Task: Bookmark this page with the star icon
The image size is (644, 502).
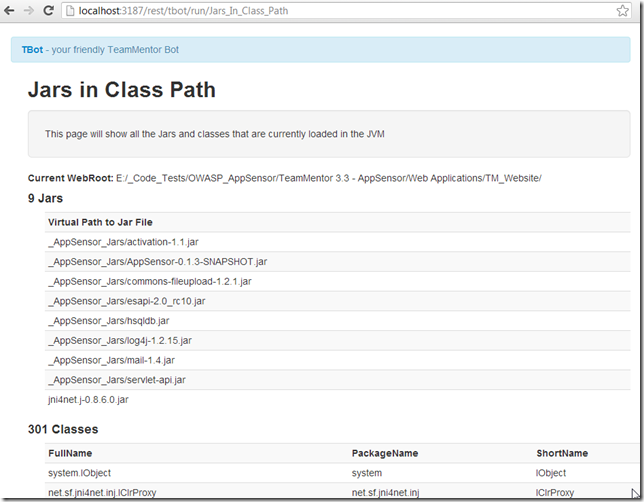Action: point(619,10)
